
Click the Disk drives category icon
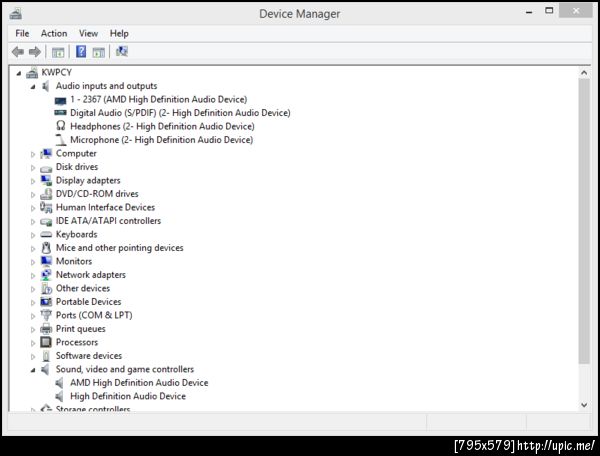click(x=46, y=168)
